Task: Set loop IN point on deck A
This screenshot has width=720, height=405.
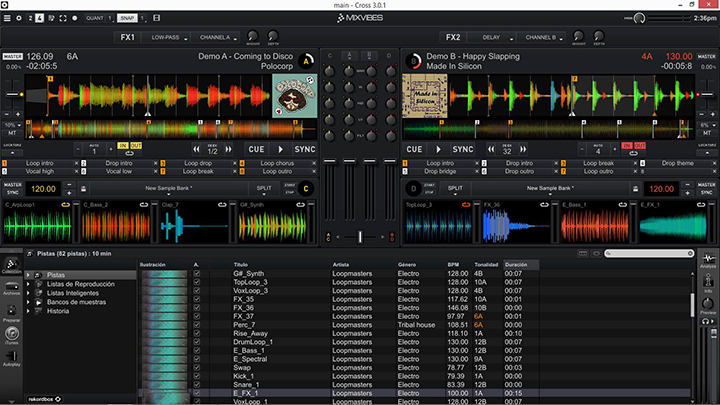Action: click(x=123, y=146)
